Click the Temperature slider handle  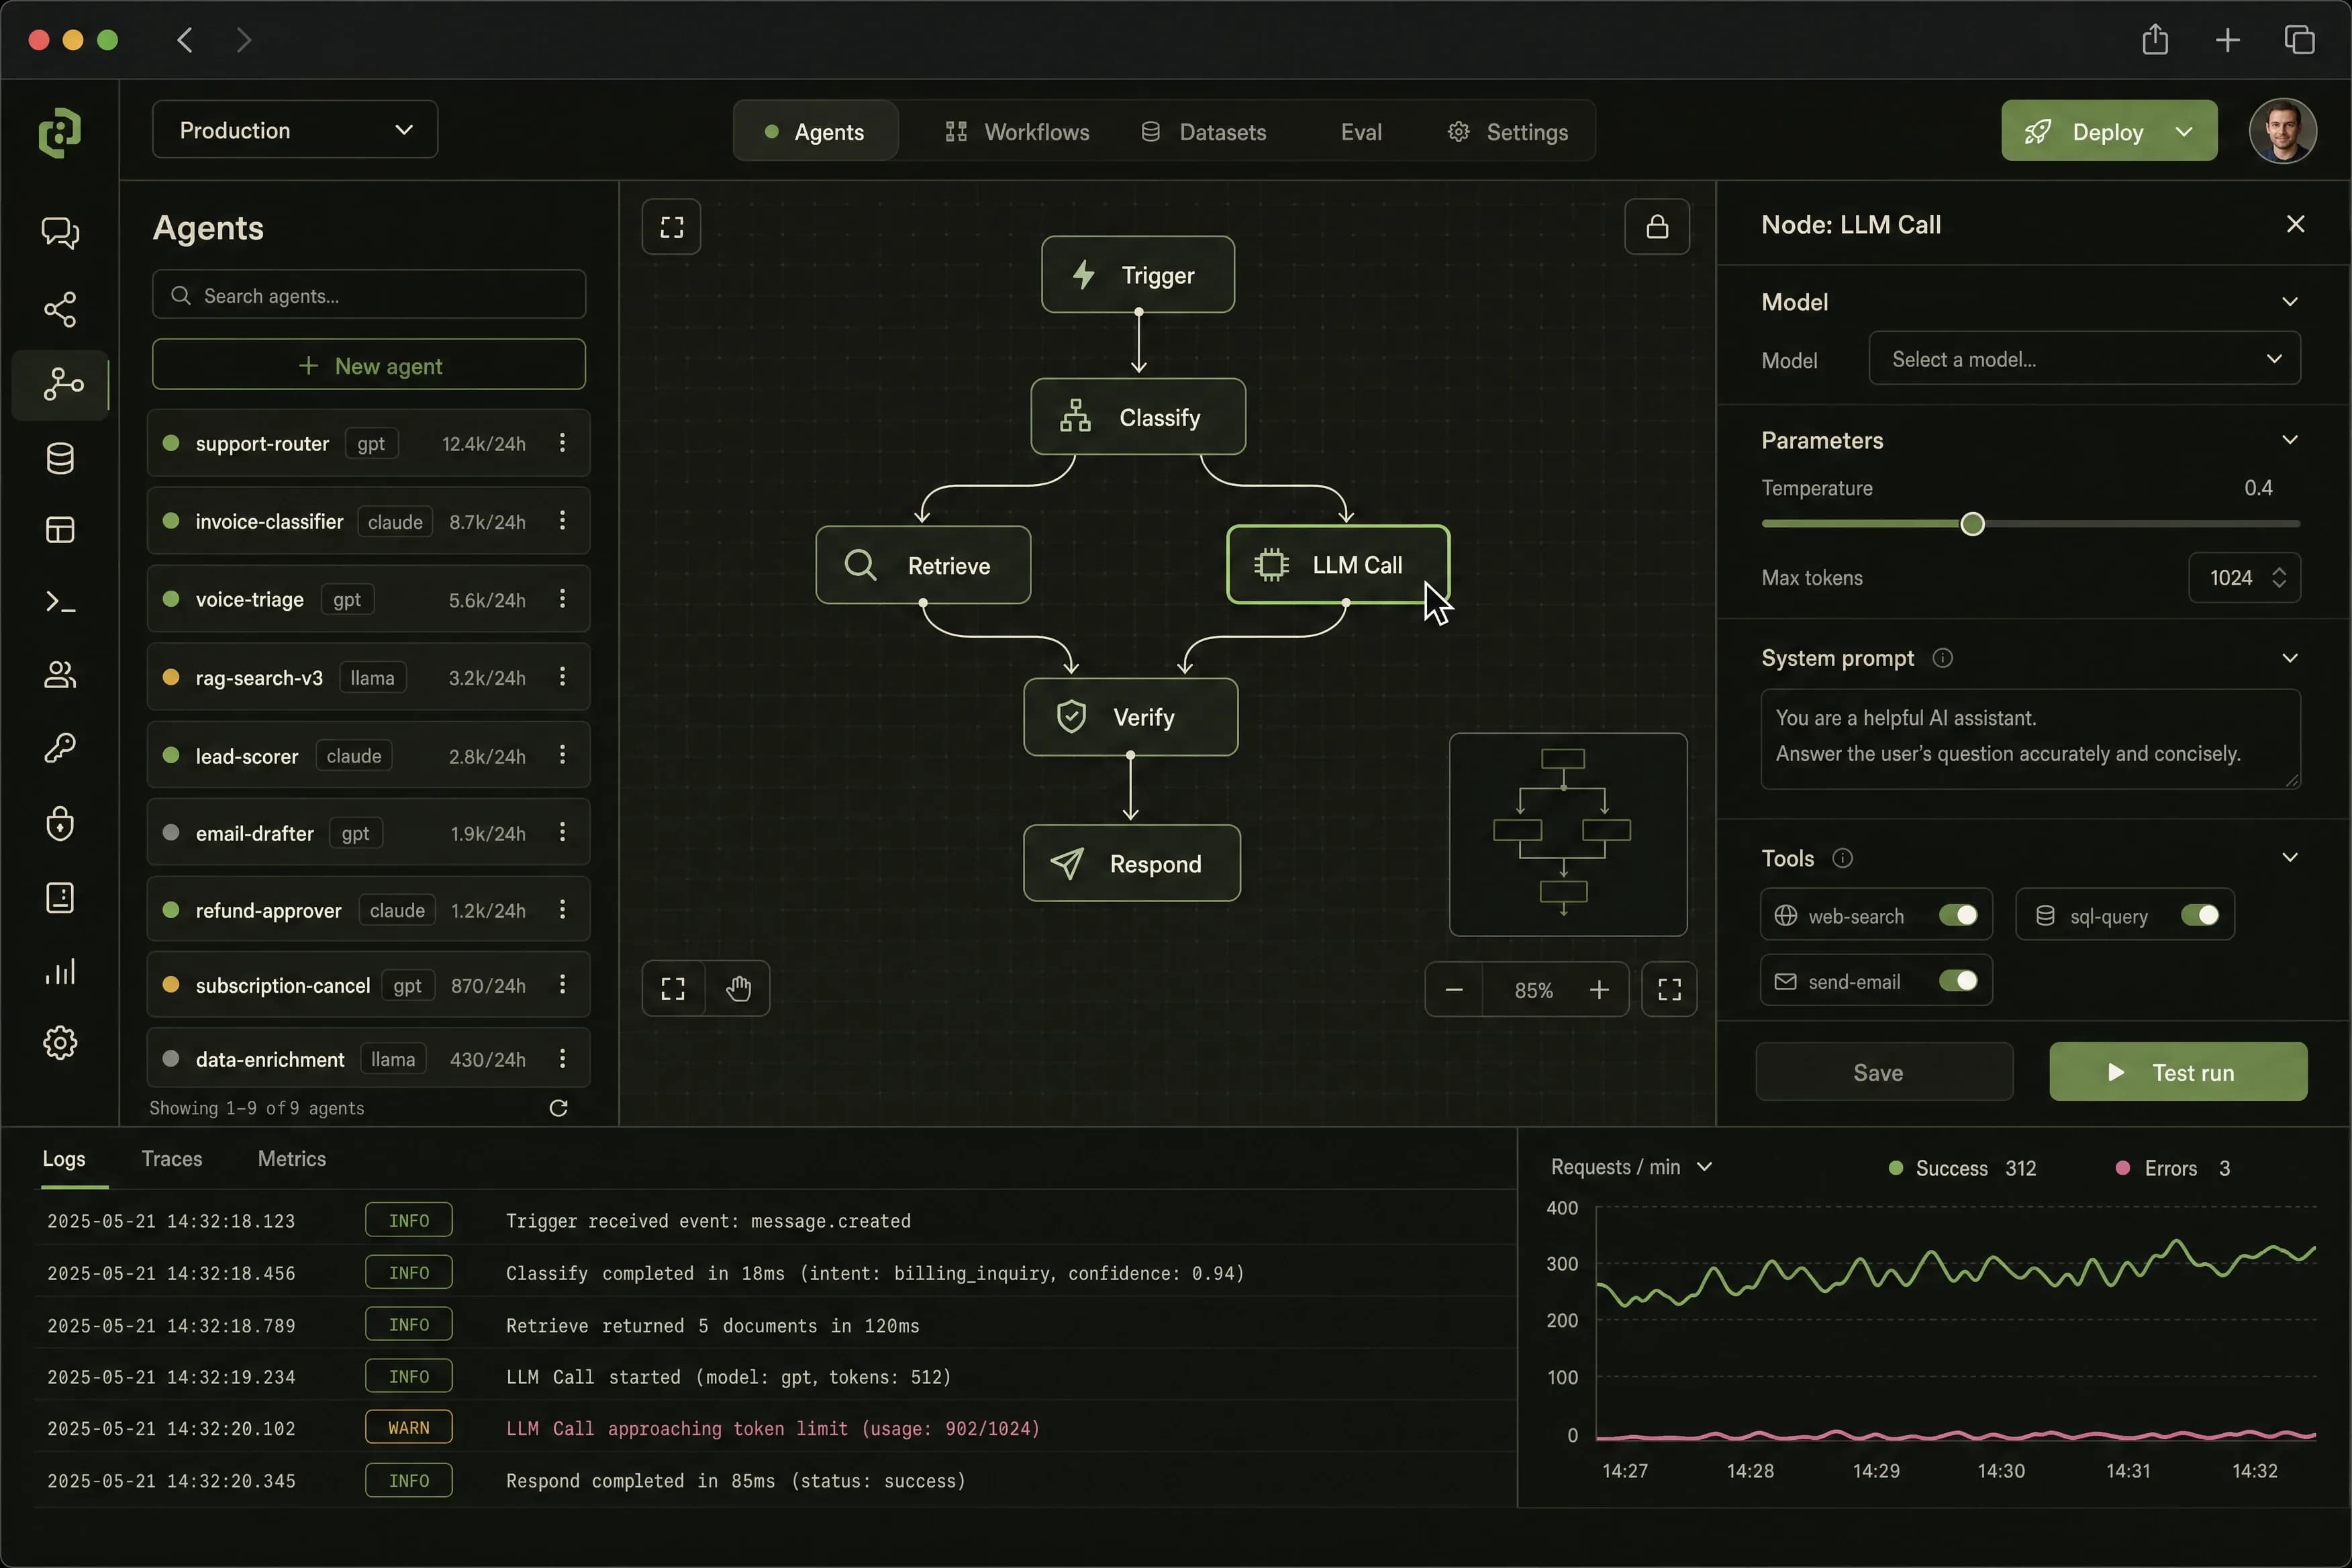pyautogui.click(x=1972, y=524)
